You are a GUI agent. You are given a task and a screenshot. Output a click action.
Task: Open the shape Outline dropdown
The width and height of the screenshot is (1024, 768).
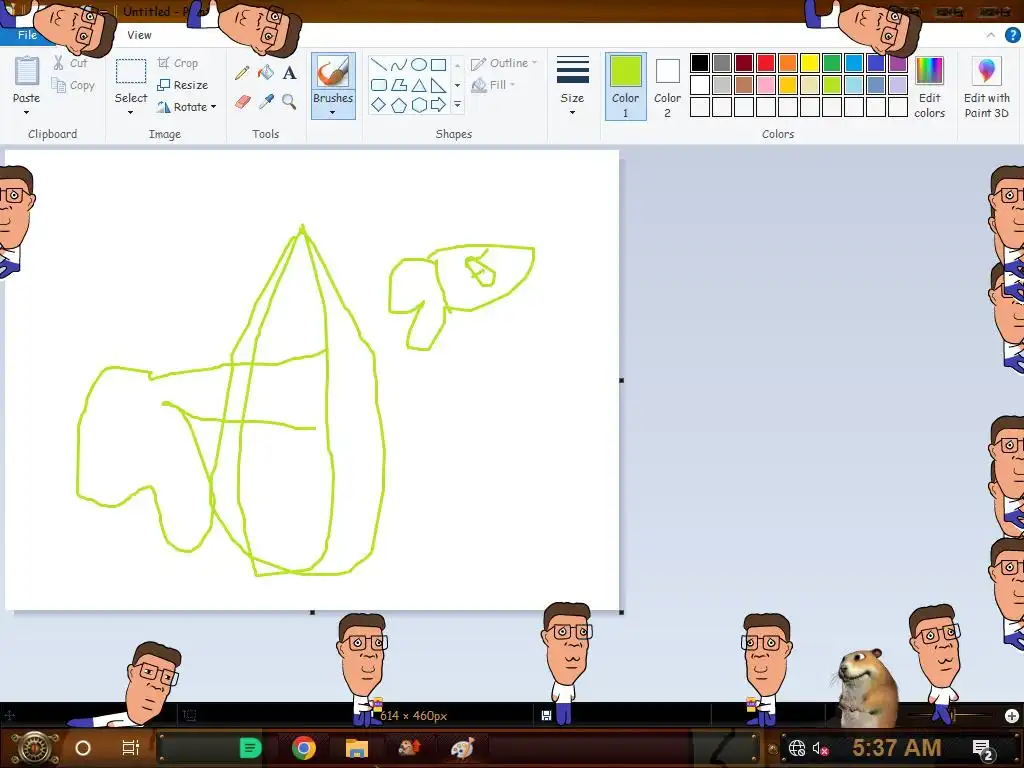tap(504, 63)
